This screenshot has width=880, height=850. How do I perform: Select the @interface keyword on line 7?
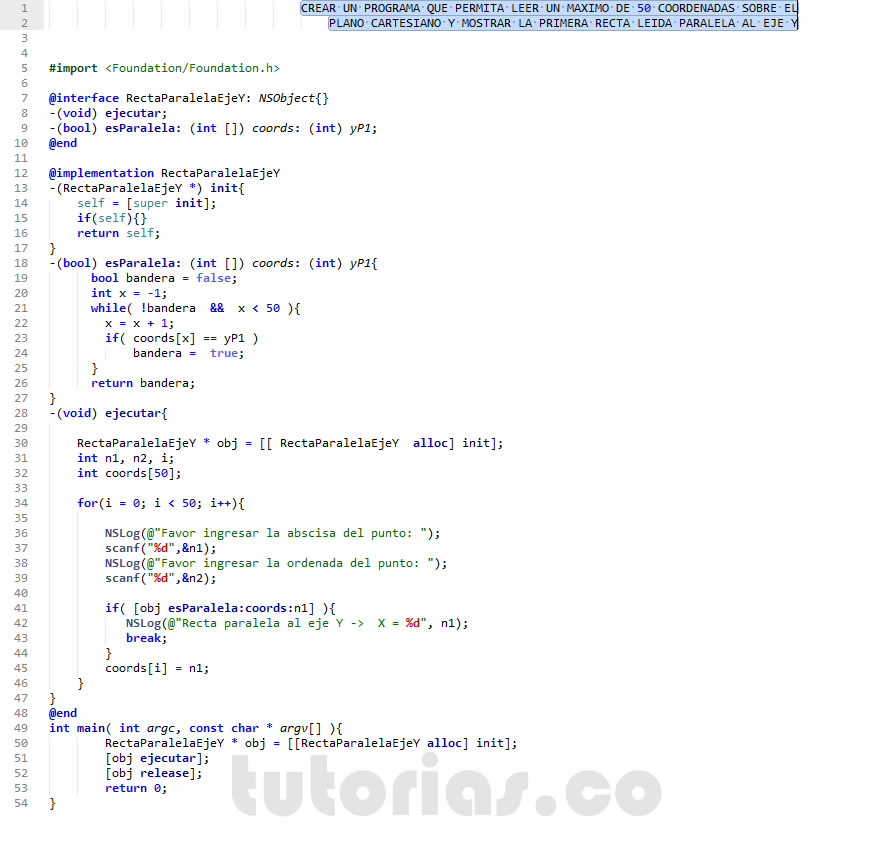pyautogui.click(x=84, y=98)
